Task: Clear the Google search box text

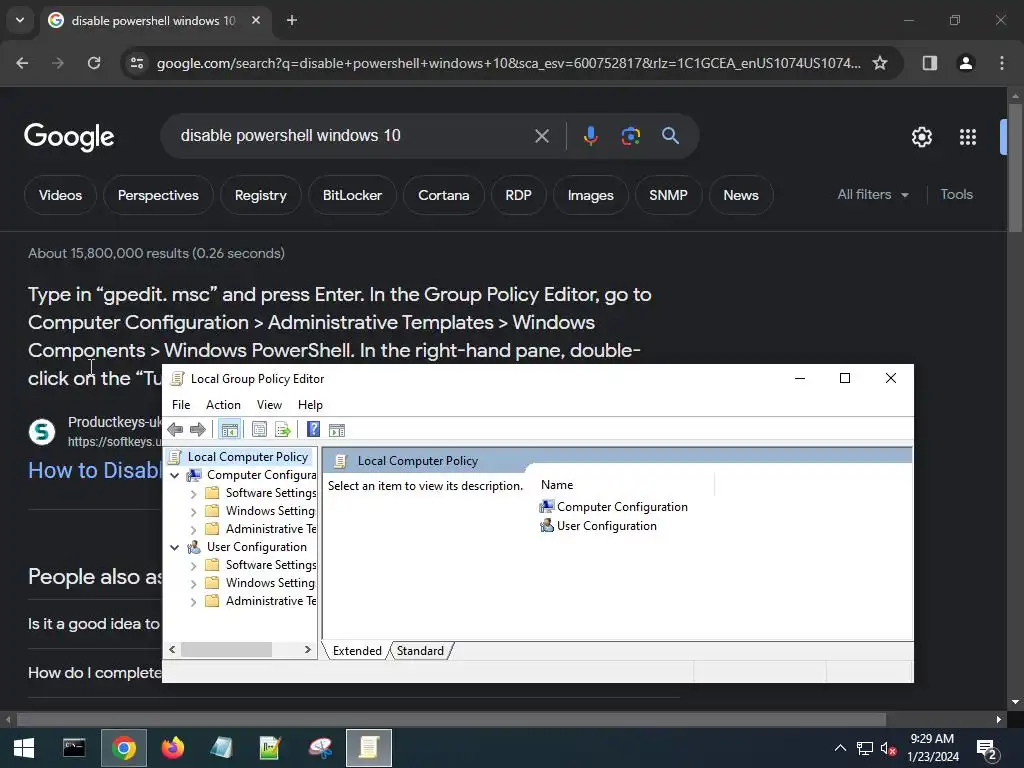Action: (541, 136)
